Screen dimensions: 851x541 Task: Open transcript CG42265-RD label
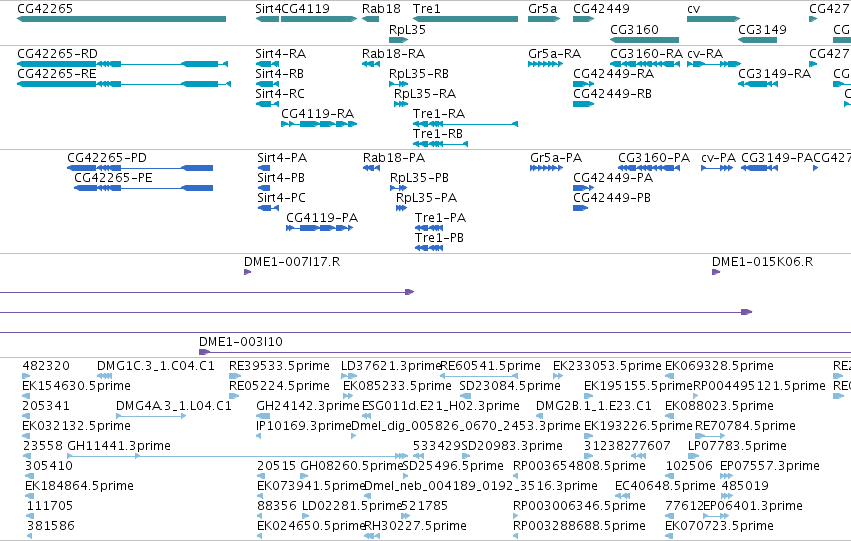point(58,54)
